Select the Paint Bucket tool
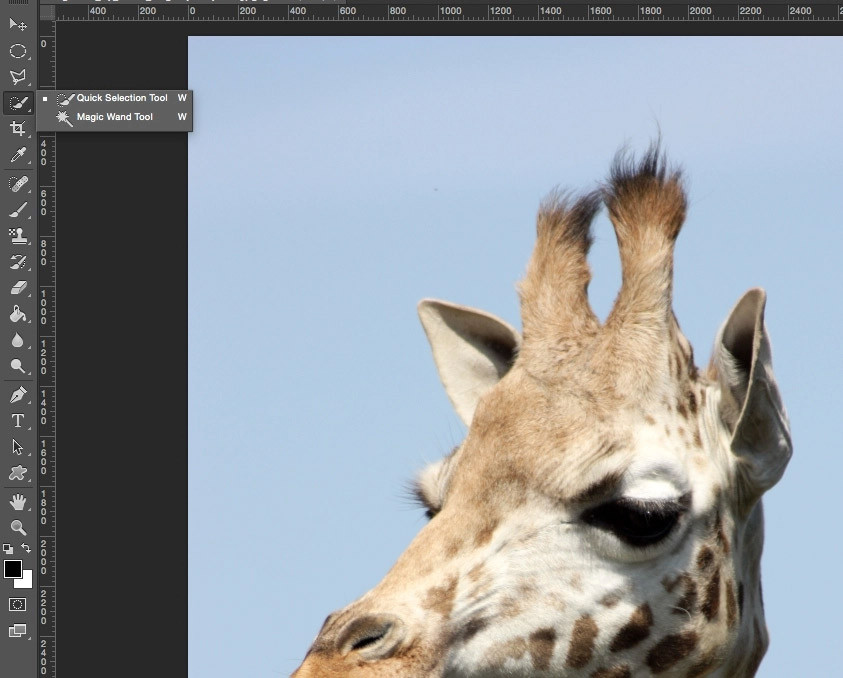This screenshot has height=678, width=843. click(x=17, y=314)
